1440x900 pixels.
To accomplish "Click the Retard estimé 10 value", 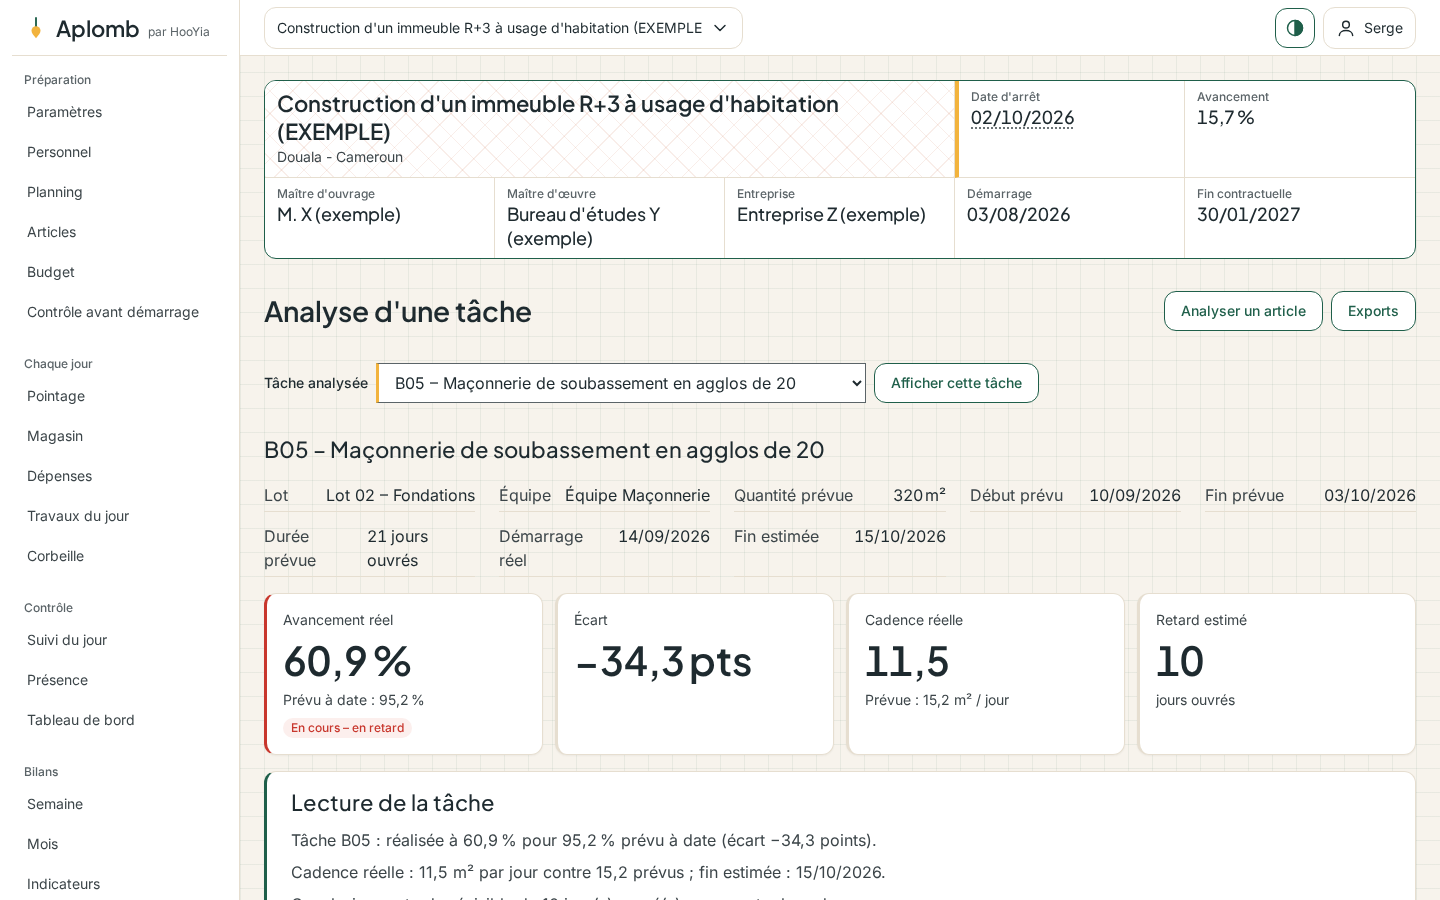I will coord(1180,661).
